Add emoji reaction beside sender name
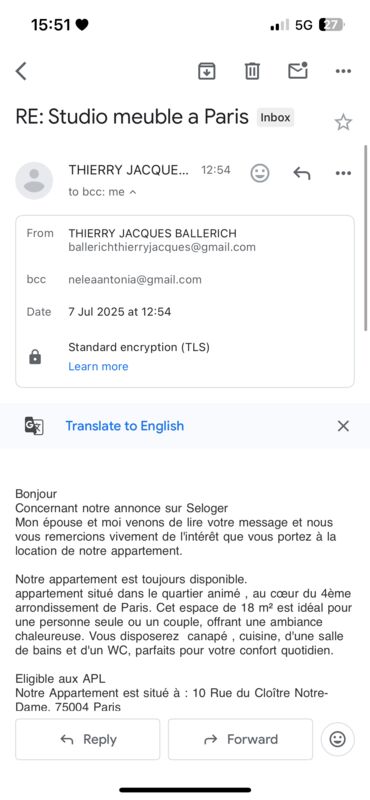 click(x=260, y=173)
